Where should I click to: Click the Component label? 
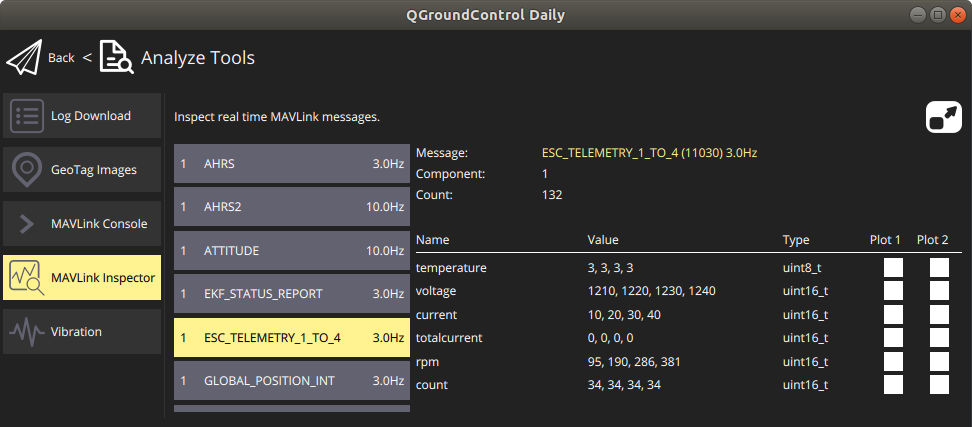click(451, 174)
